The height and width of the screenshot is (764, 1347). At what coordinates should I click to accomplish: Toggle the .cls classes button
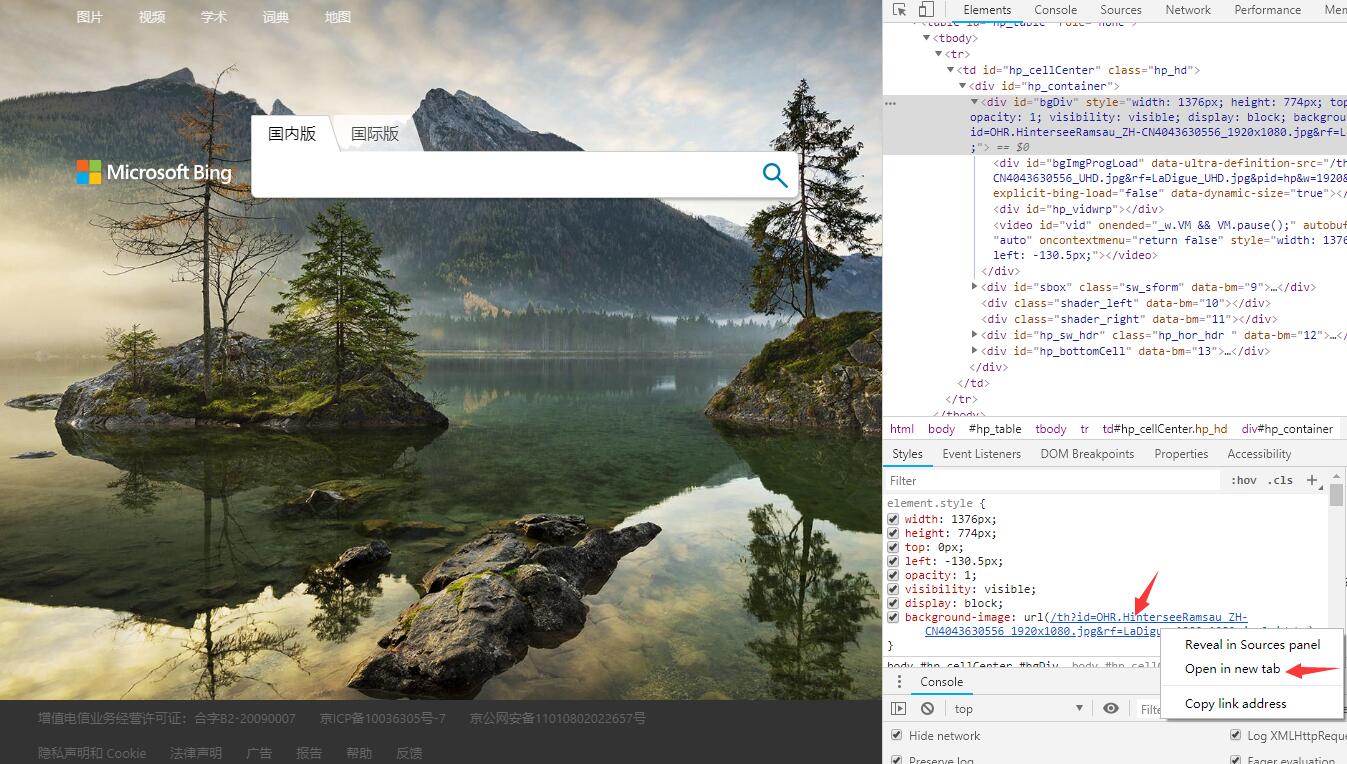point(1280,481)
